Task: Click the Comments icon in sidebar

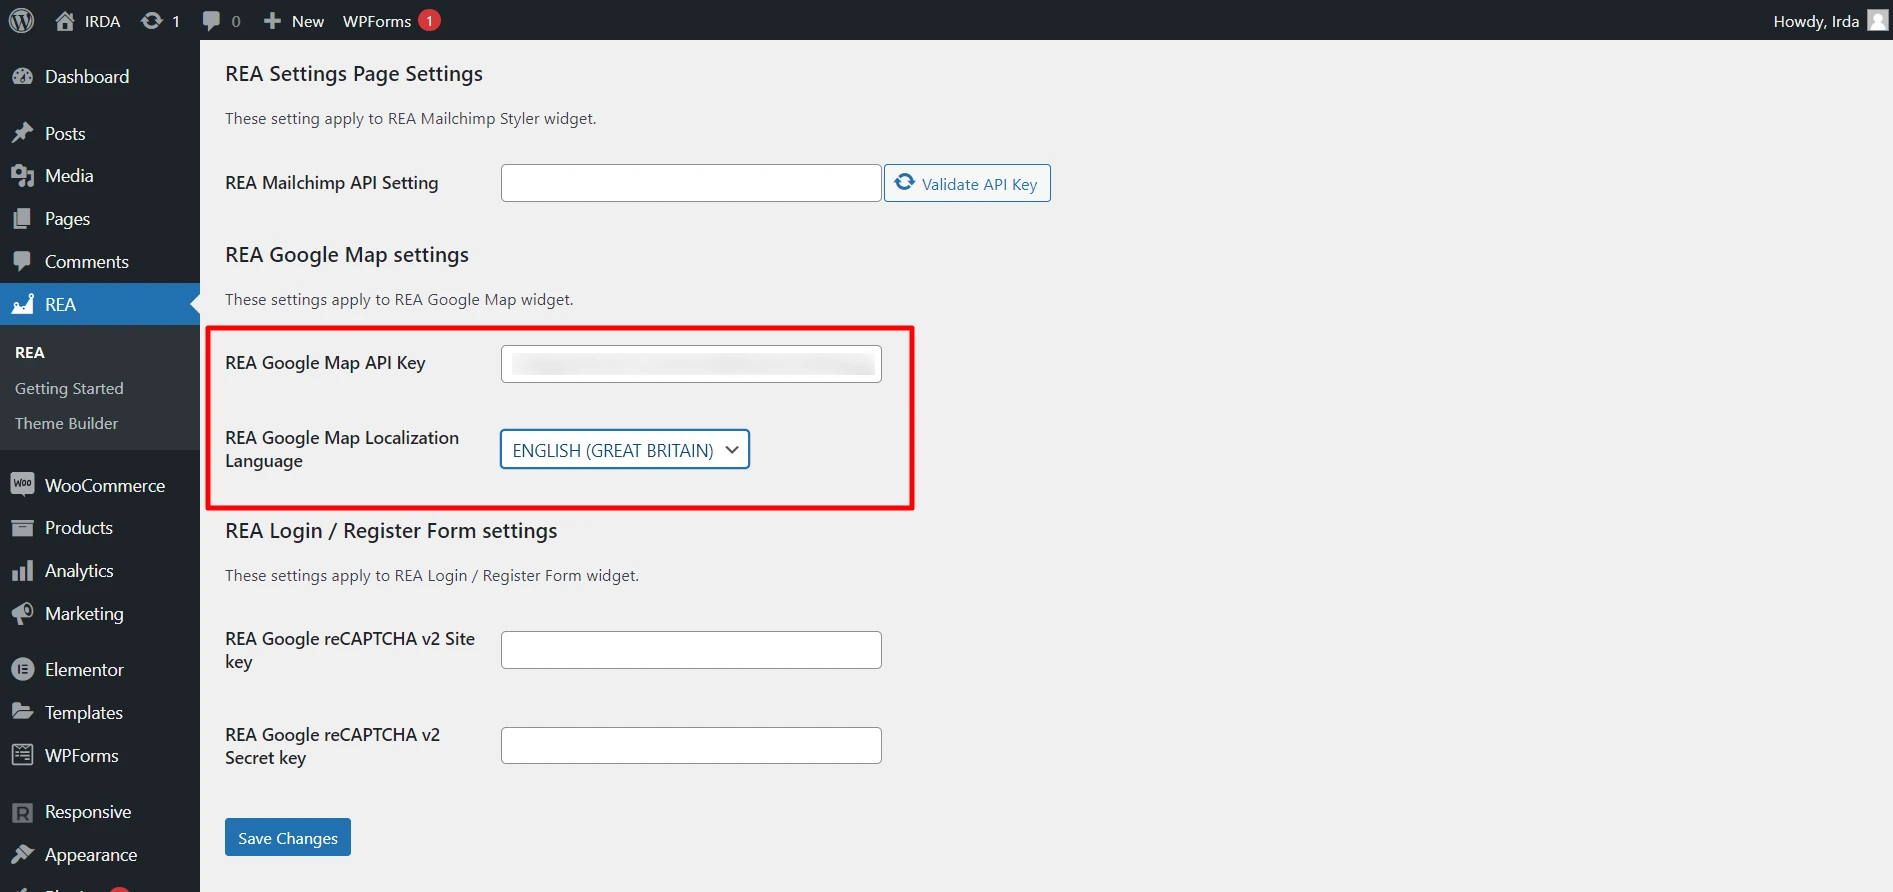Action: 23,262
